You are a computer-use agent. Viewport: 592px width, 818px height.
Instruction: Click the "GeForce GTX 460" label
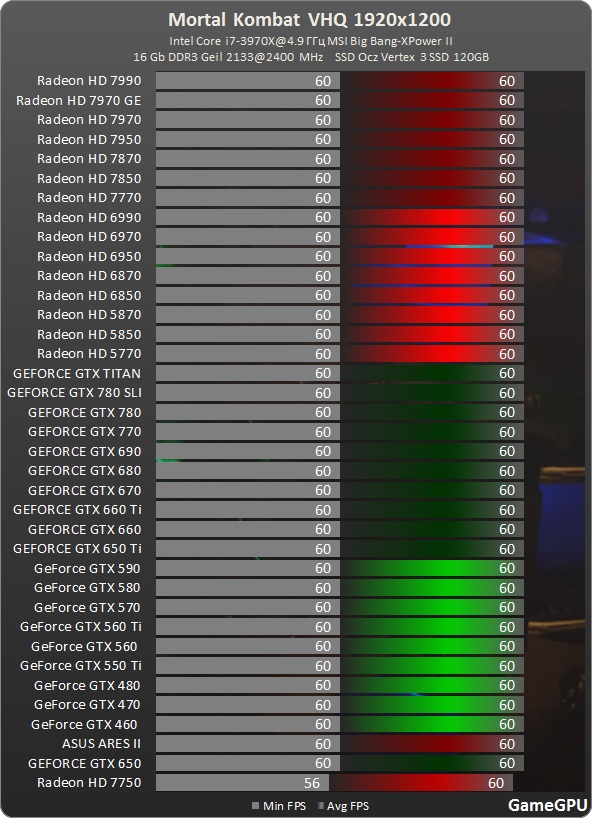pyautogui.click(x=84, y=724)
